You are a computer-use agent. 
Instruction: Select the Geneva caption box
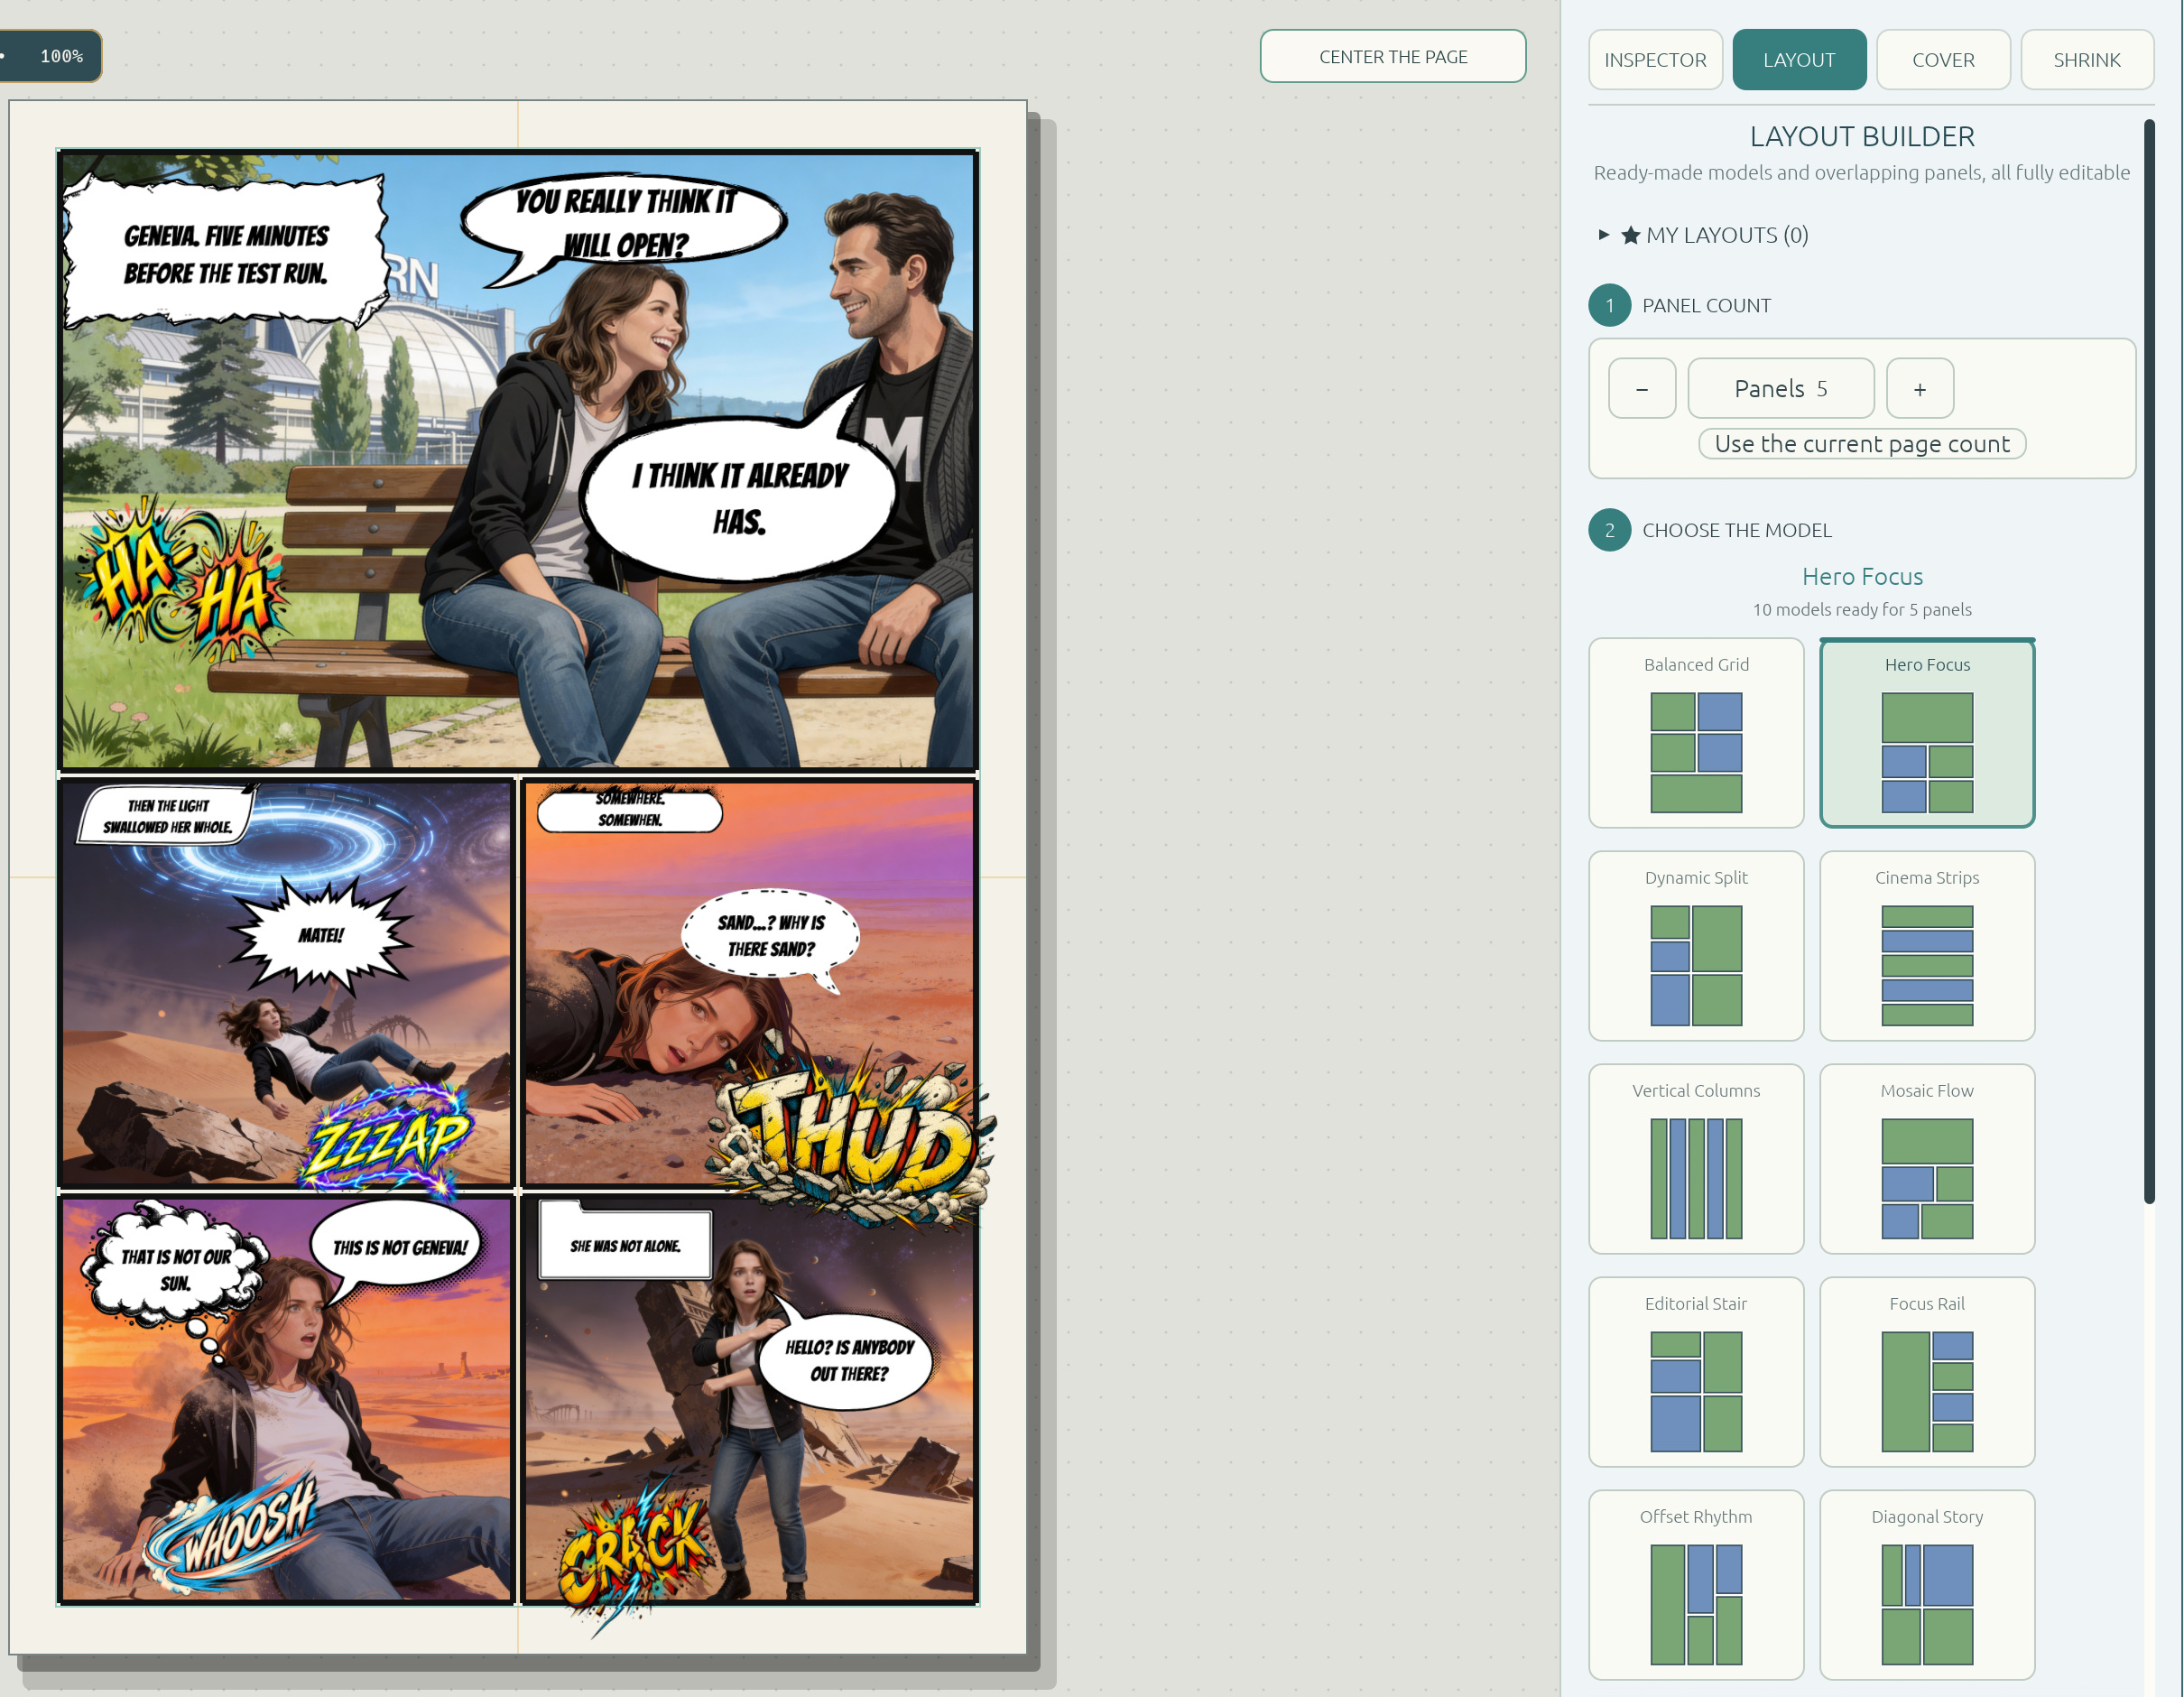[x=225, y=253]
